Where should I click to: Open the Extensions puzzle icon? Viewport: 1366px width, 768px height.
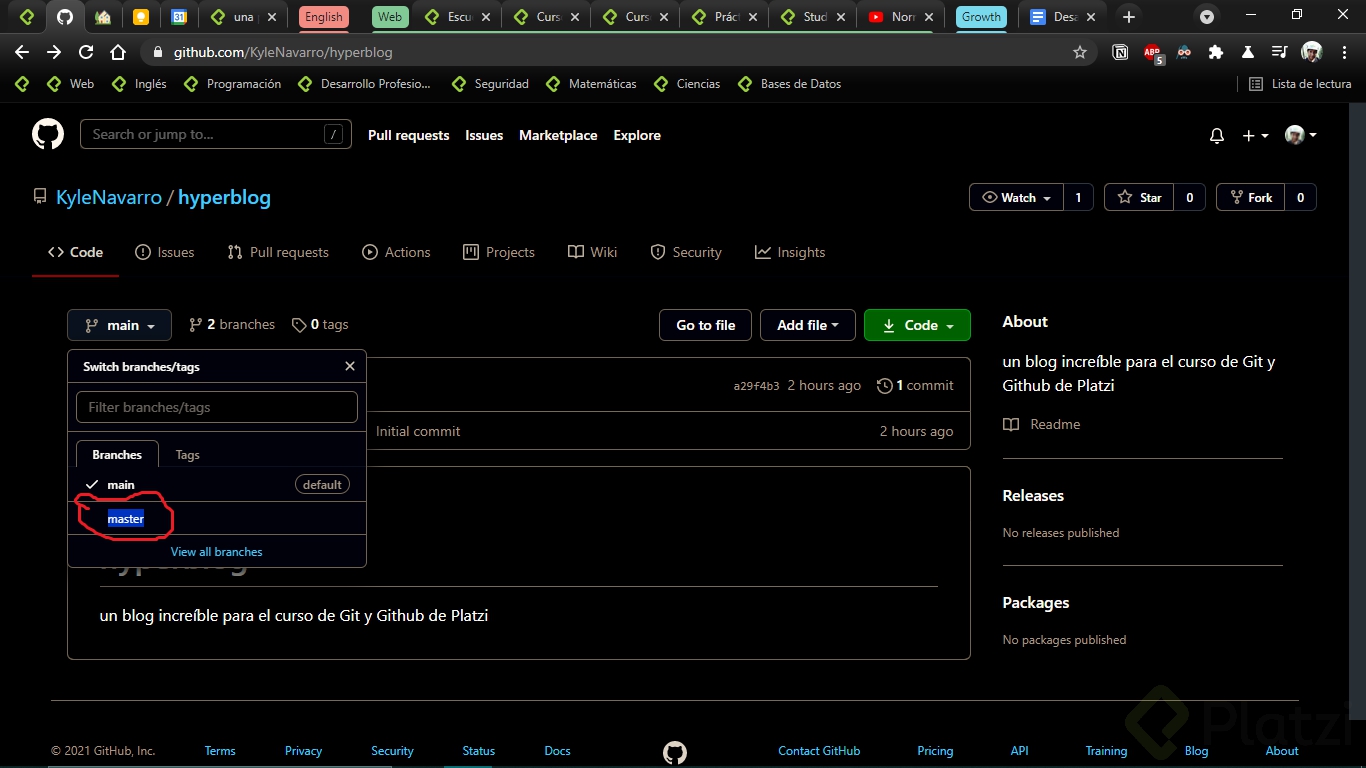(x=1216, y=52)
